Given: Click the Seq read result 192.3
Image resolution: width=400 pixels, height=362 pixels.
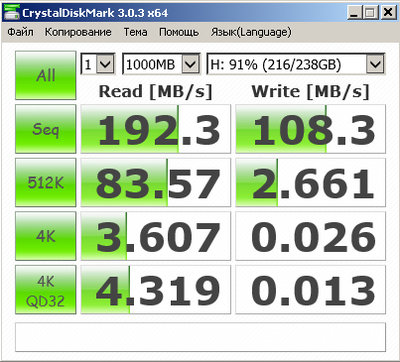Looking at the screenshot, I should click(x=156, y=129).
